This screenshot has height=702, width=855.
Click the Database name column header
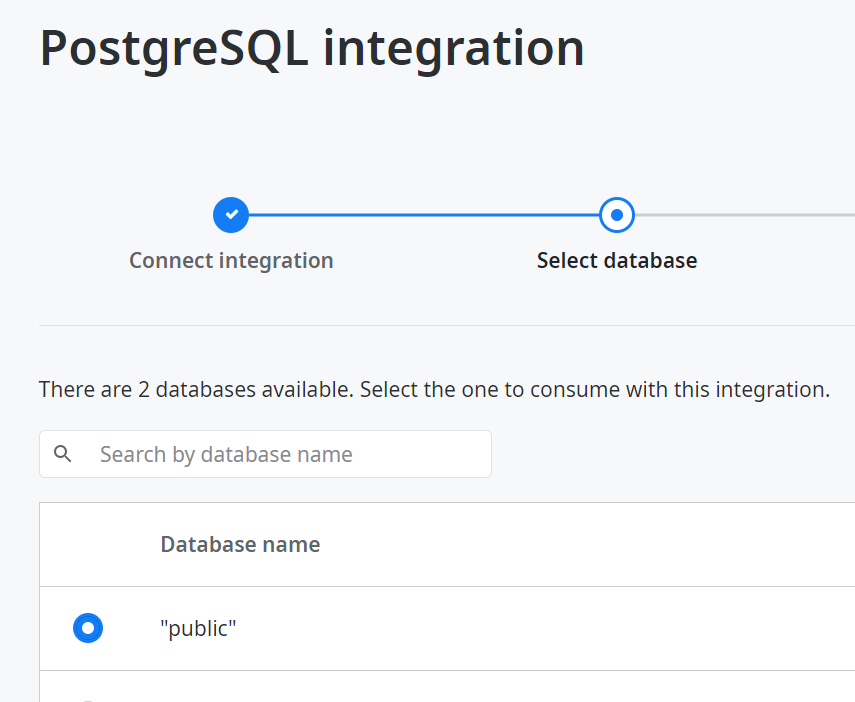pos(240,544)
